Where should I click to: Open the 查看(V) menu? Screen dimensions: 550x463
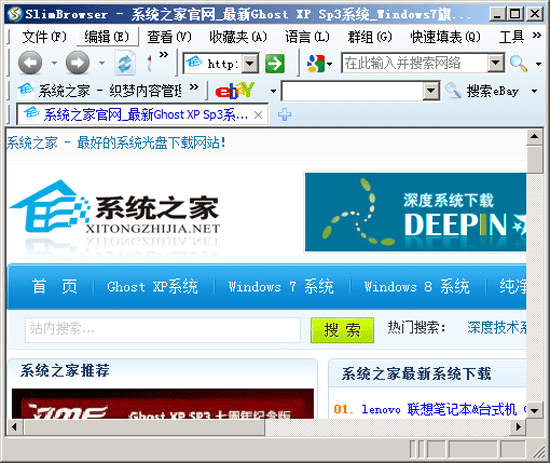pyautogui.click(x=169, y=36)
